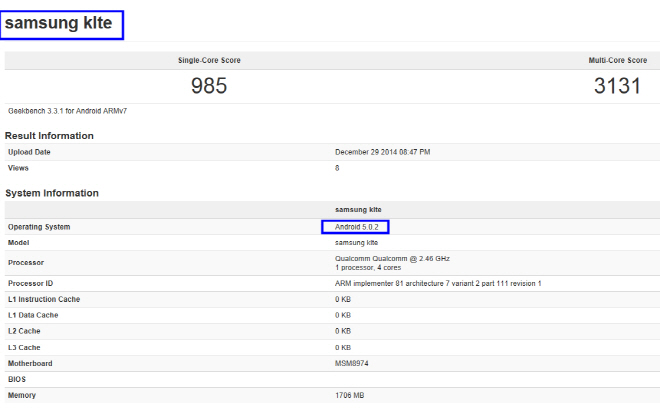
Task: Select 'Geekbench 3.3.1 for Android ARMv7' text
Action: 67,111
